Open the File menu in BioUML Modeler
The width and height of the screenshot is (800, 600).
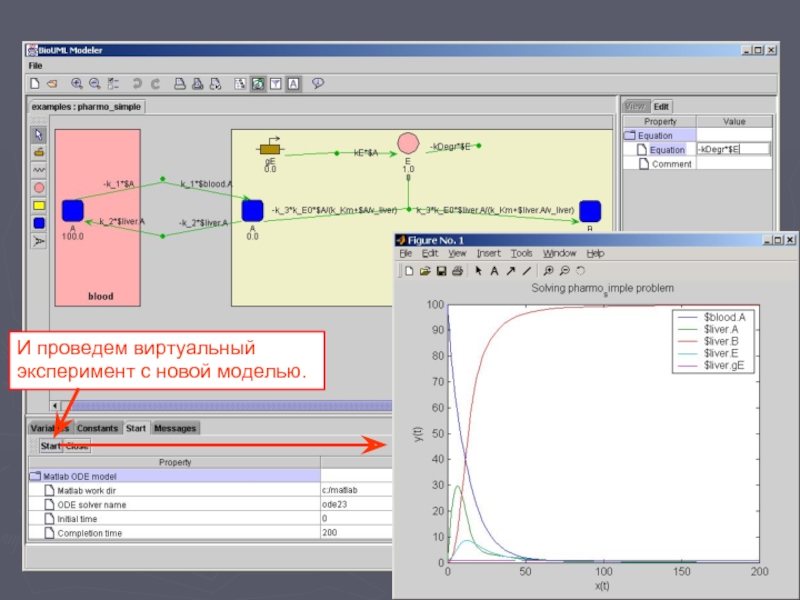coord(36,65)
